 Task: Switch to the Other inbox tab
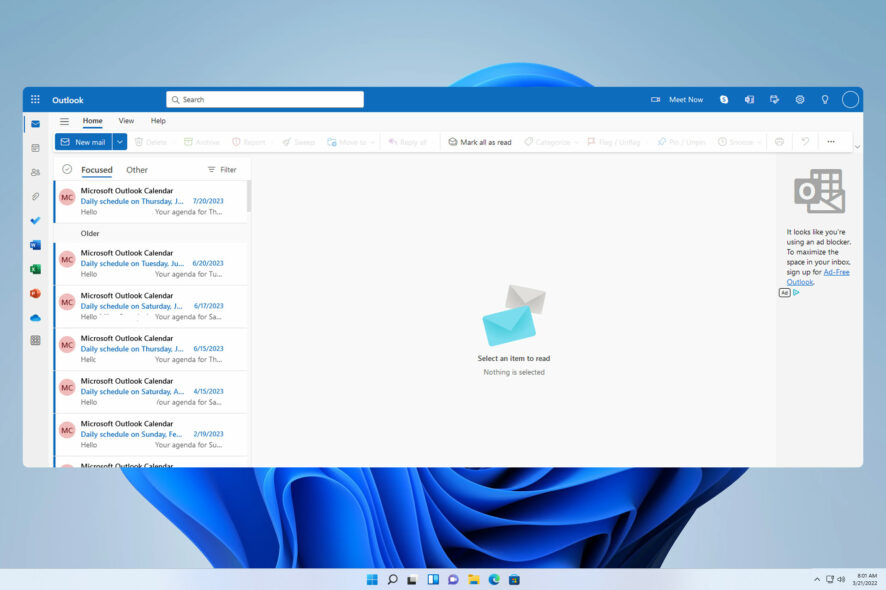137,169
